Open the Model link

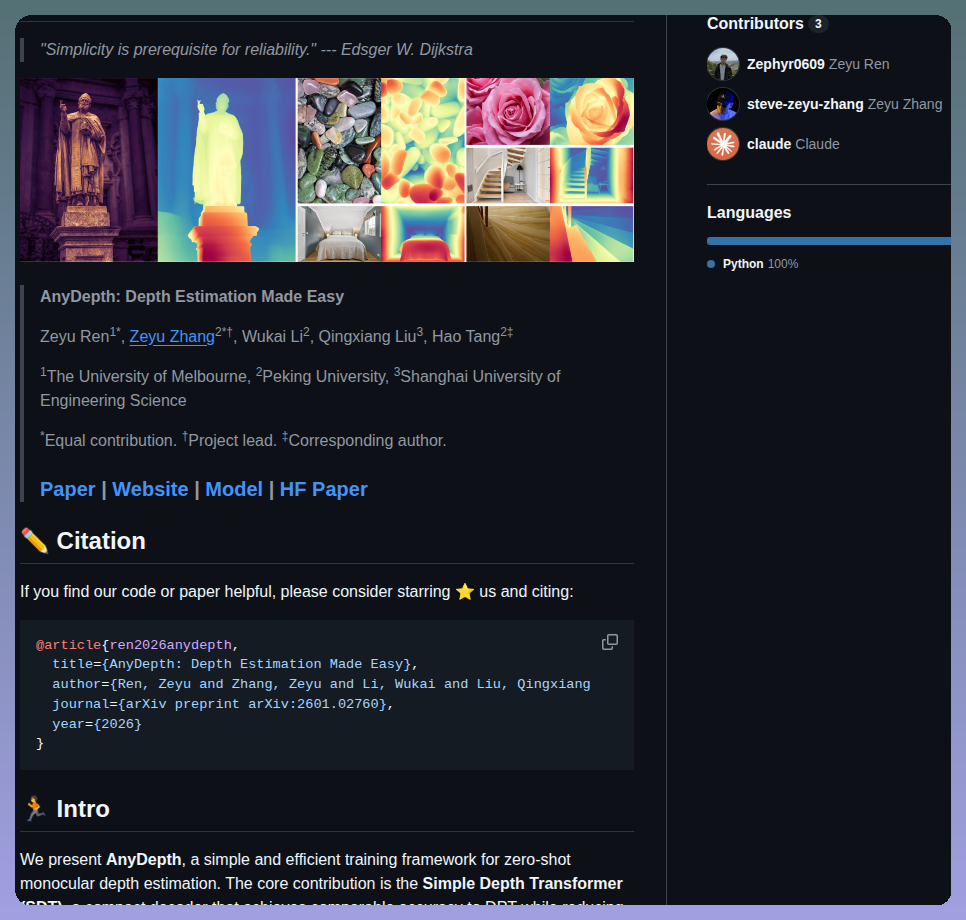tap(233, 489)
